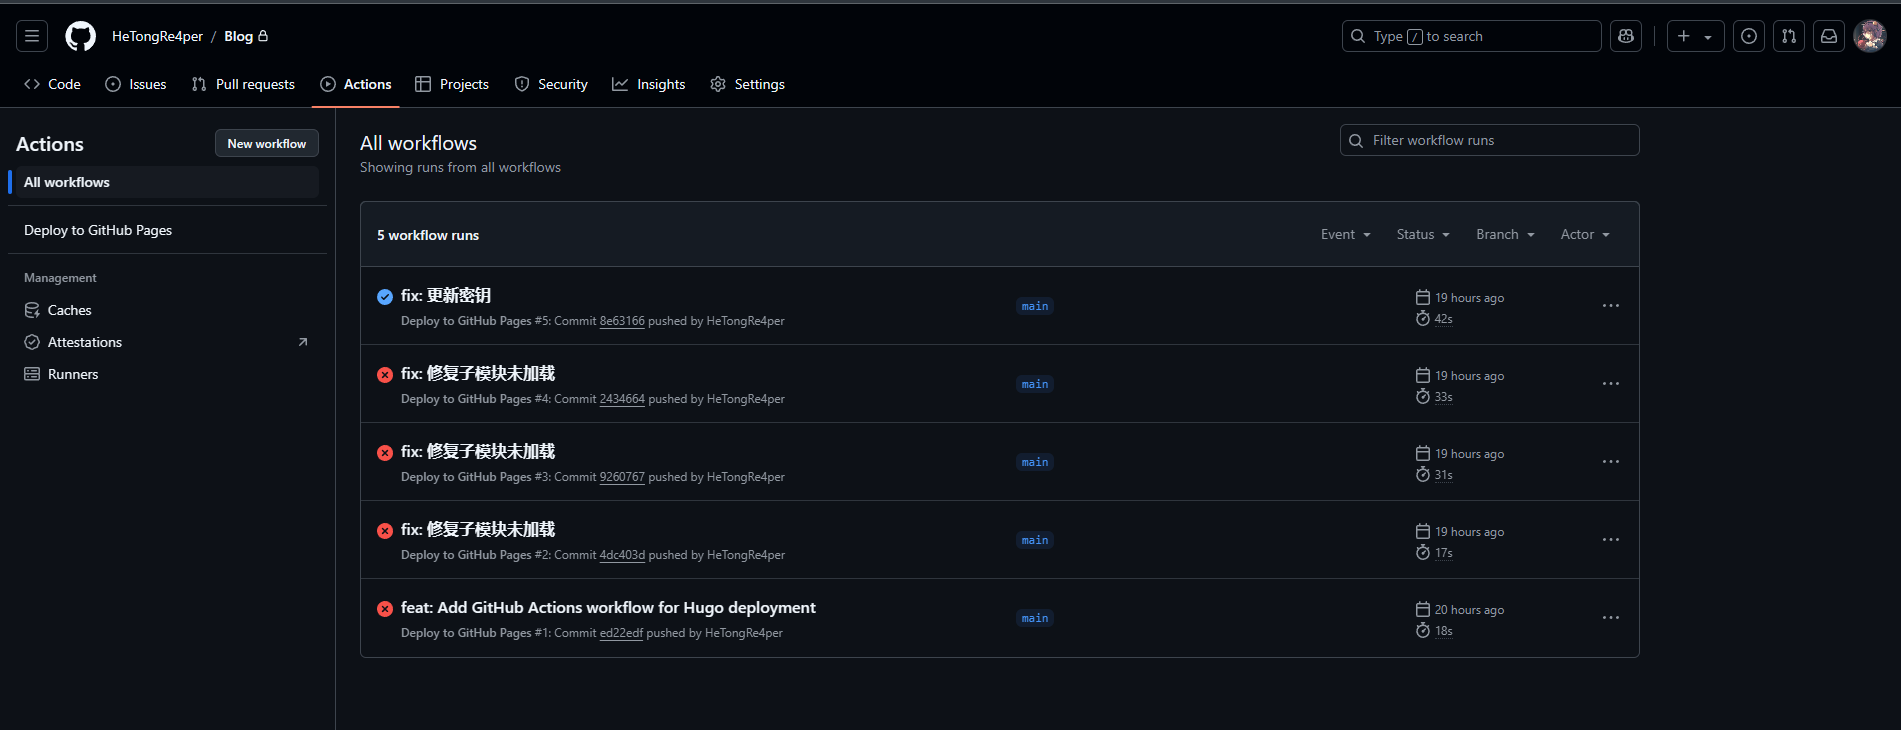Expand the Branch filter dropdown

point(1504,234)
